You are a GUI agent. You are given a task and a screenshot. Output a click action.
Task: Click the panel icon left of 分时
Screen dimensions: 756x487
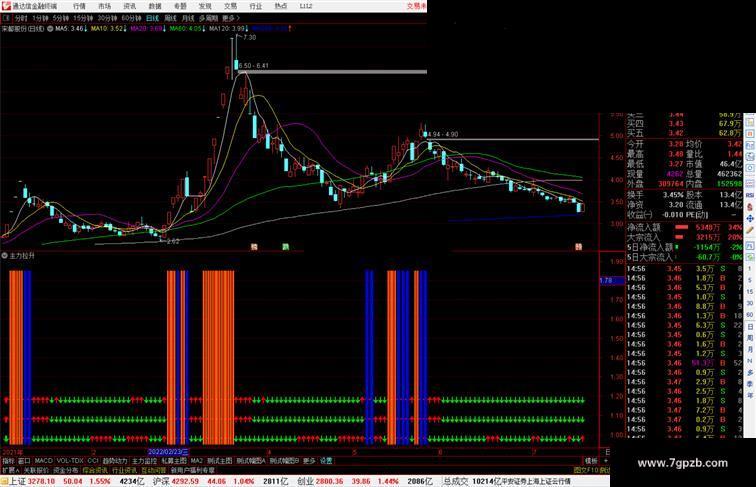pos(6,18)
